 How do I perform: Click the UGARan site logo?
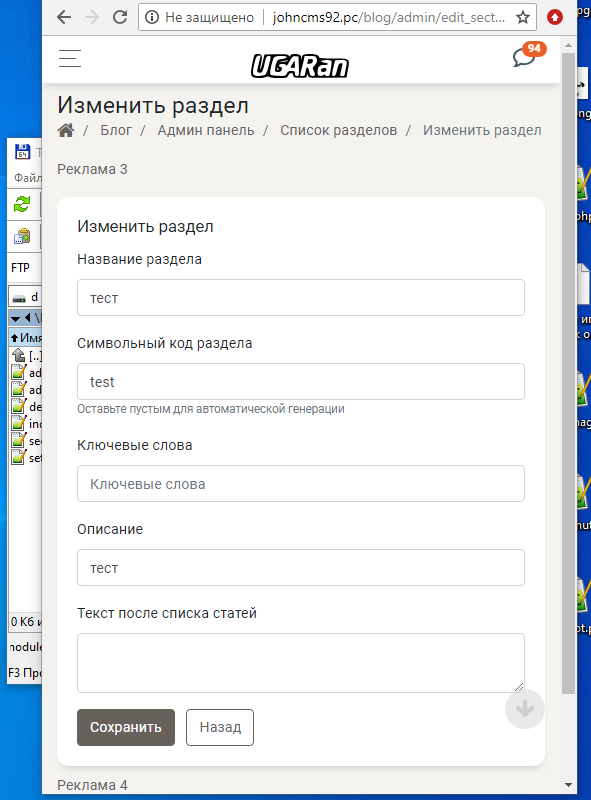pyautogui.click(x=300, y=66)
